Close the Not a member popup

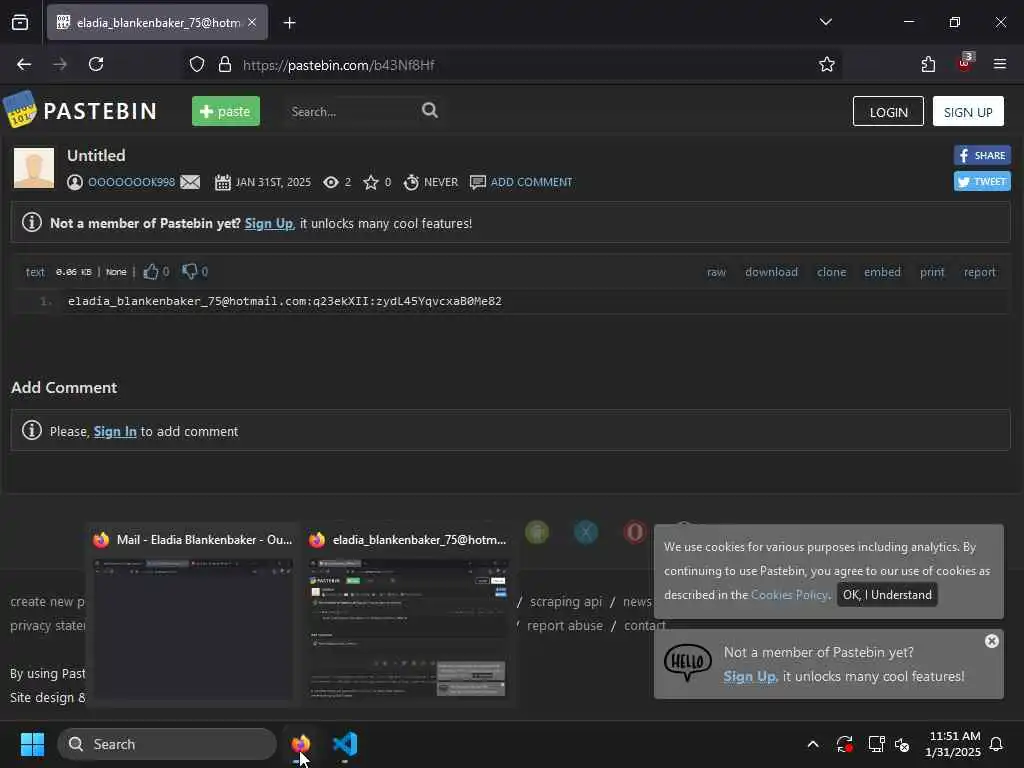click(991, 641)
